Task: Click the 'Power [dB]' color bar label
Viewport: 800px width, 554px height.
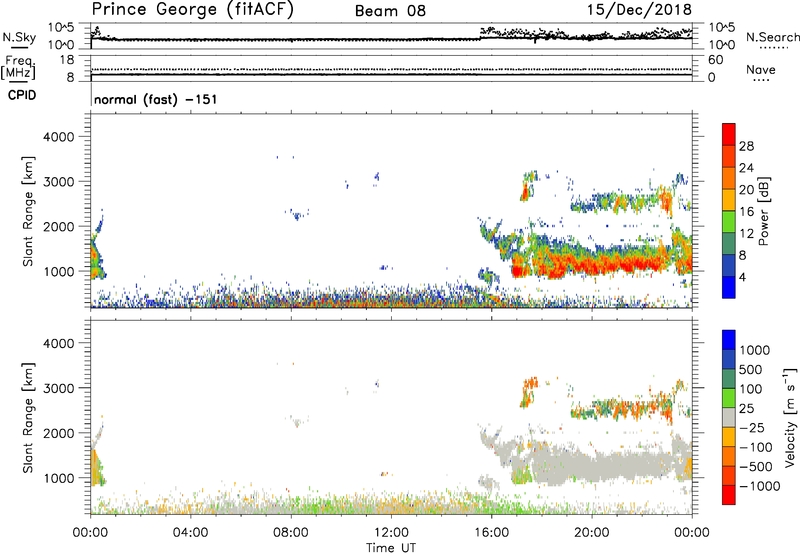Action: coord(763,211)
